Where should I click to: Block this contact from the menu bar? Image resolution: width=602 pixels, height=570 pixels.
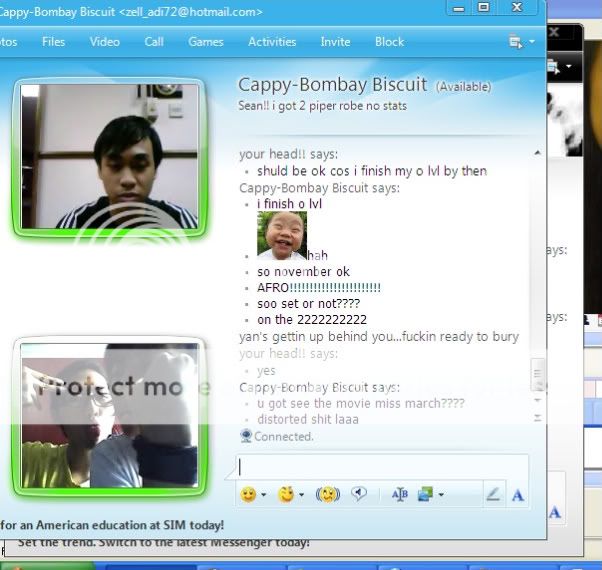click(389, 41)
